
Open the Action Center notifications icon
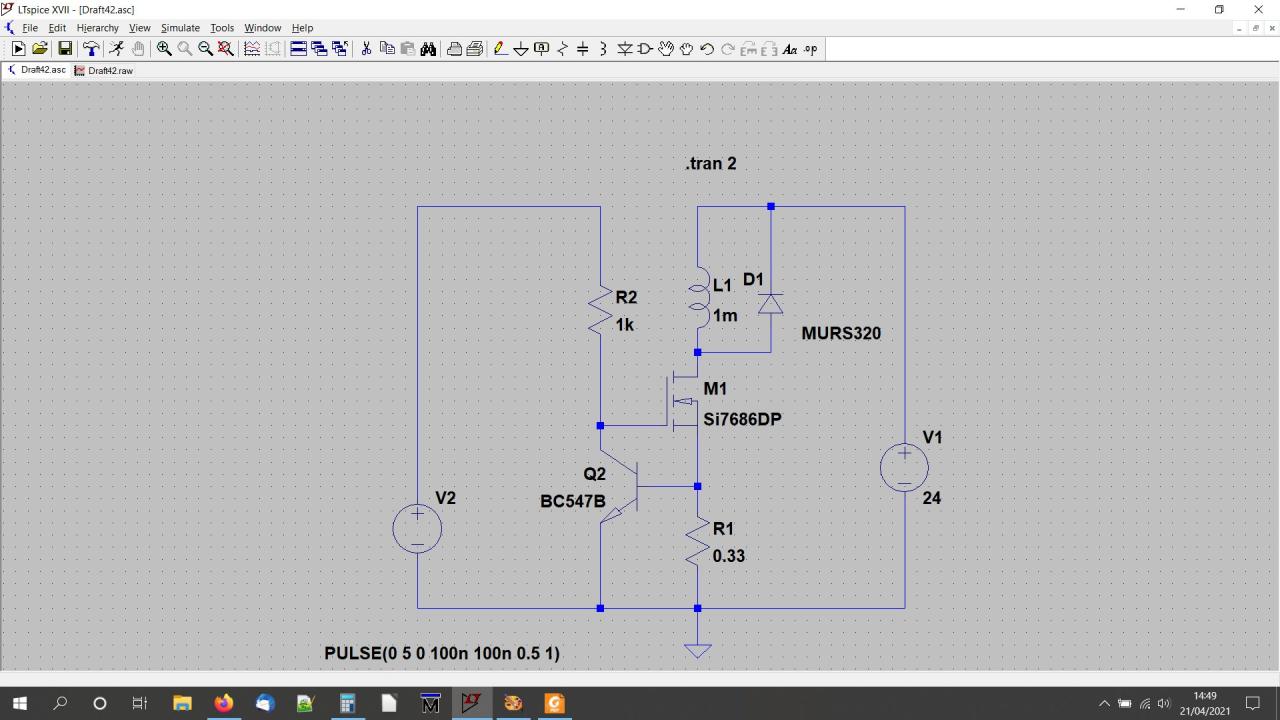pos(1252,704)
